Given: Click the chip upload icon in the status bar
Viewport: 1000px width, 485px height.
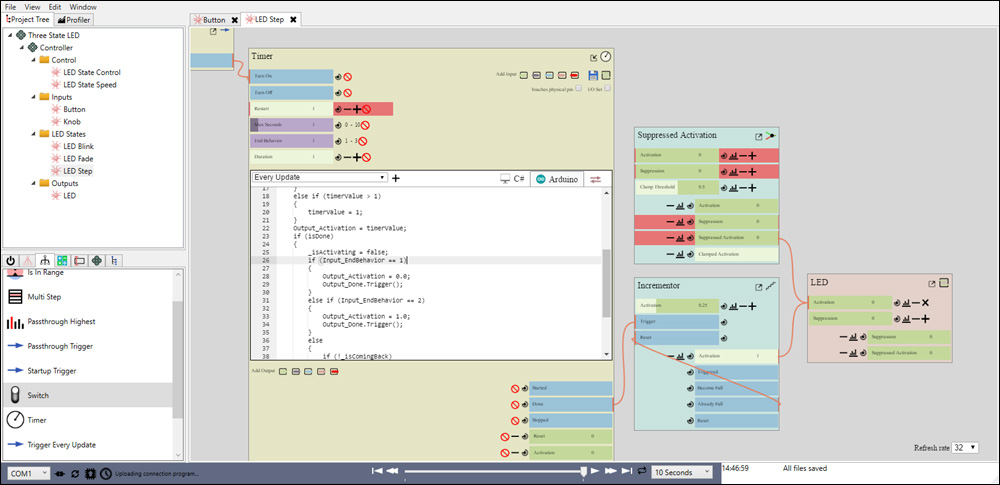Looking at the screenshot, I should [x=90, y=472].
